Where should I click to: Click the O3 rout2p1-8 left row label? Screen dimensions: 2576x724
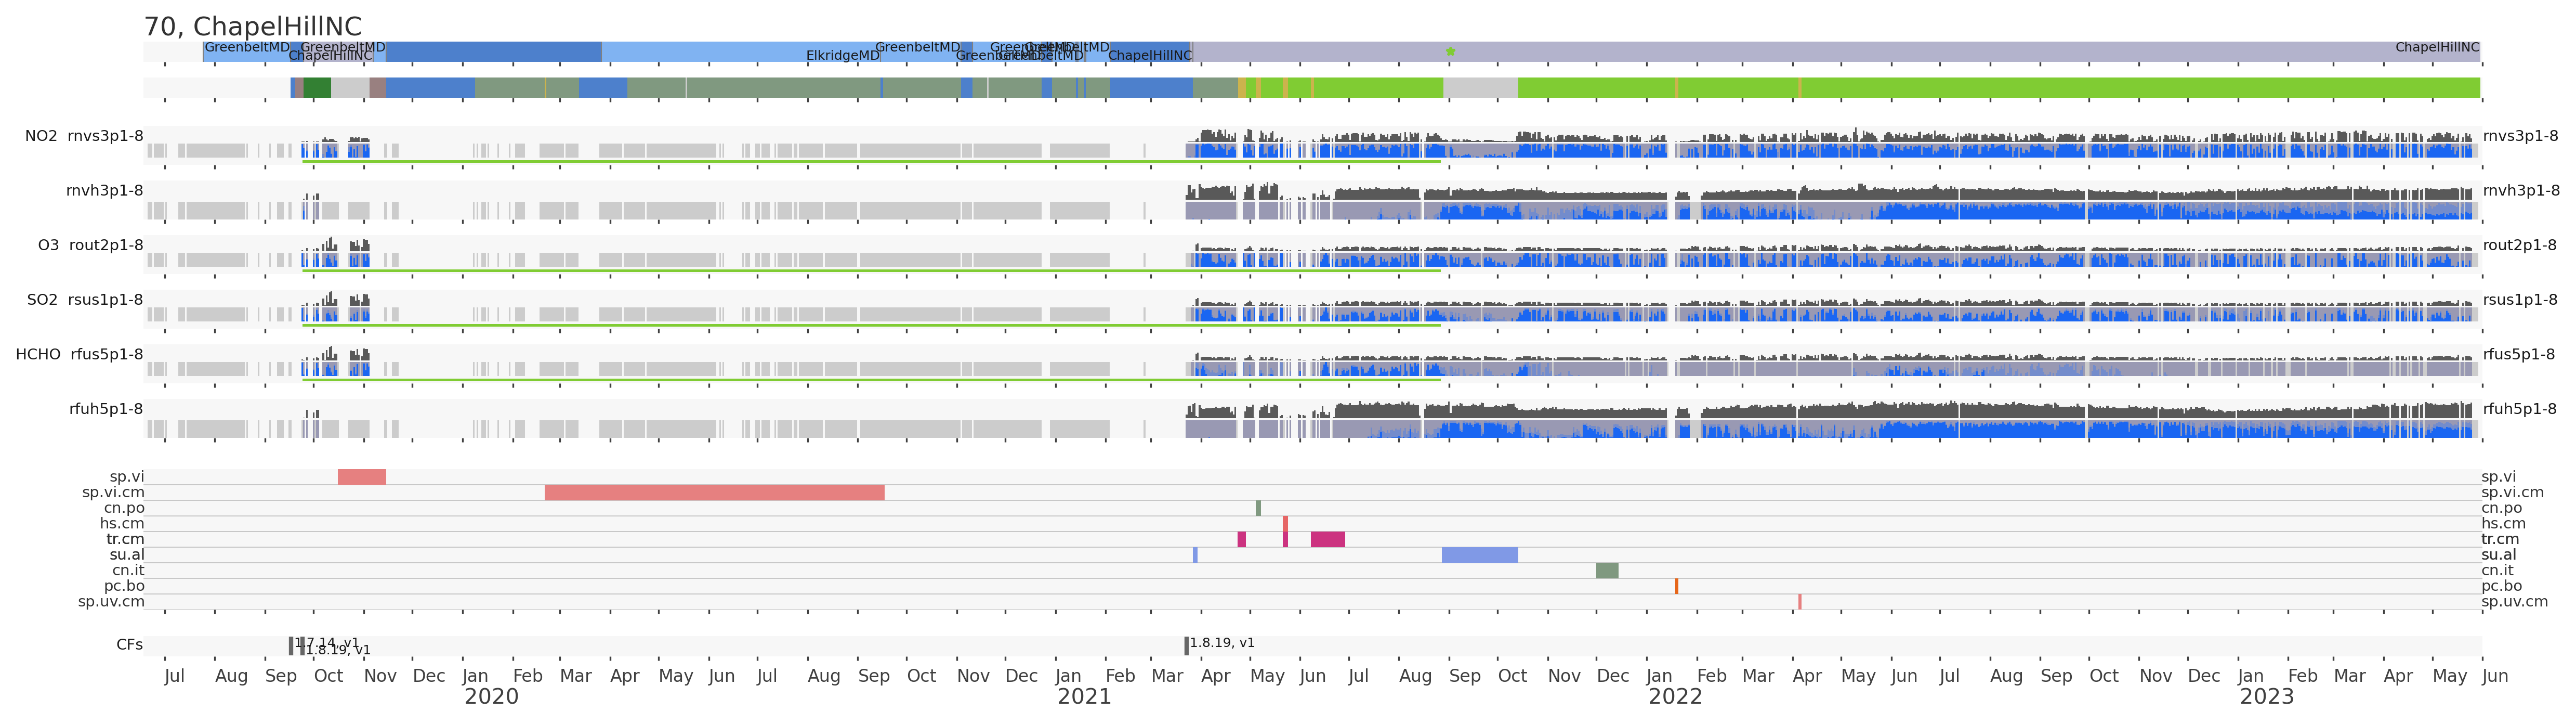[x=90, y=245]
